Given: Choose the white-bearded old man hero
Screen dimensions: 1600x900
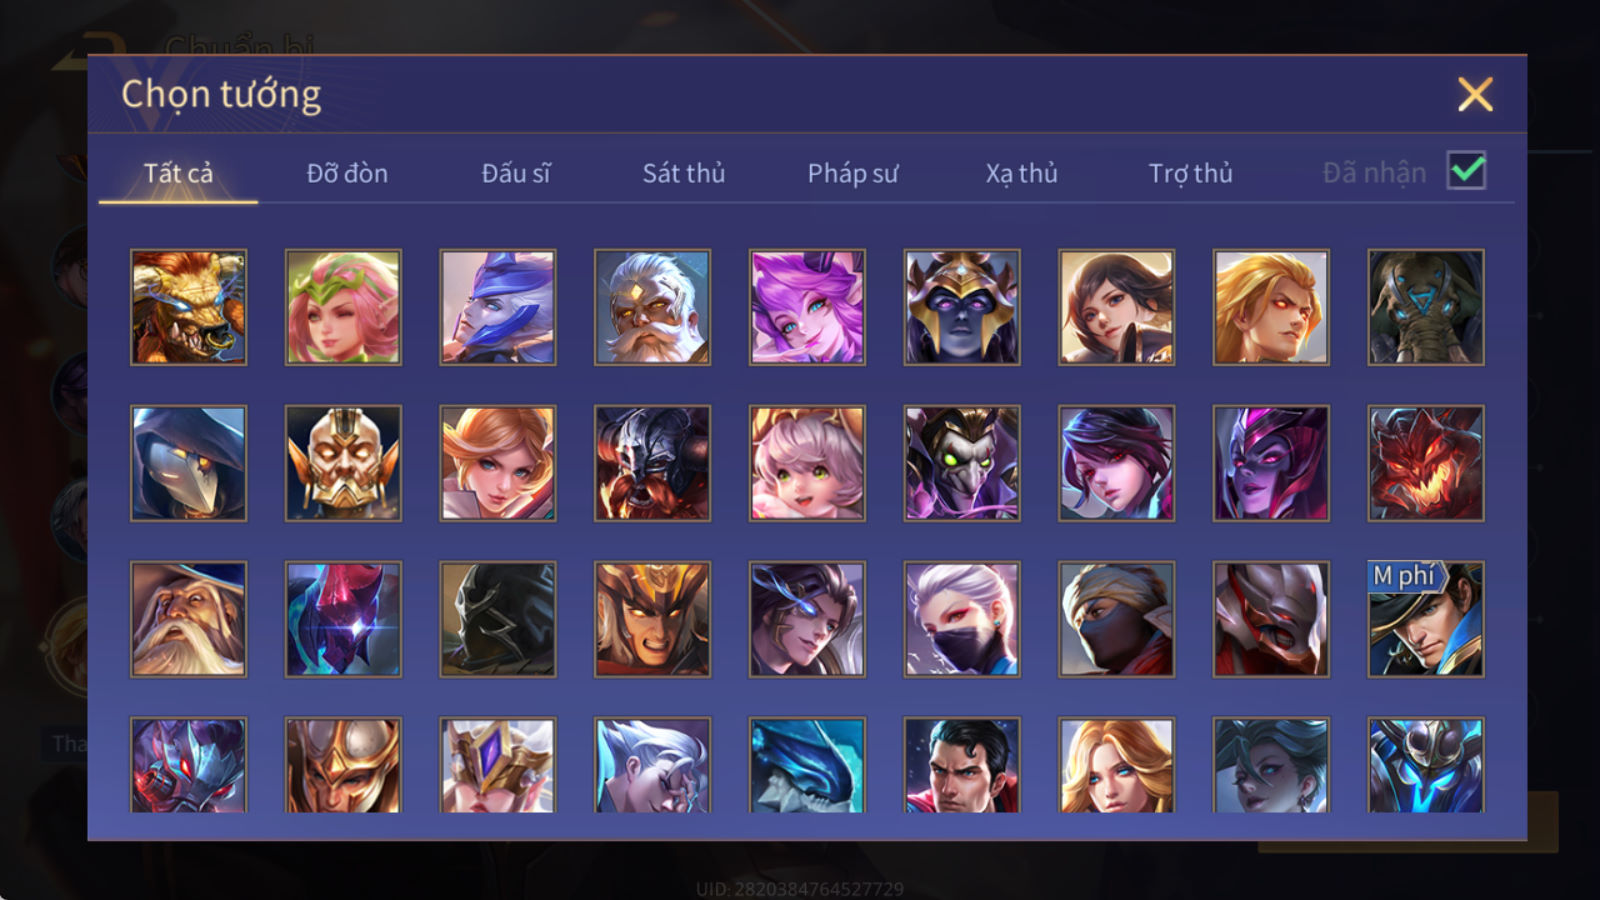Looking at the screenshot, I should coord(652,307).
